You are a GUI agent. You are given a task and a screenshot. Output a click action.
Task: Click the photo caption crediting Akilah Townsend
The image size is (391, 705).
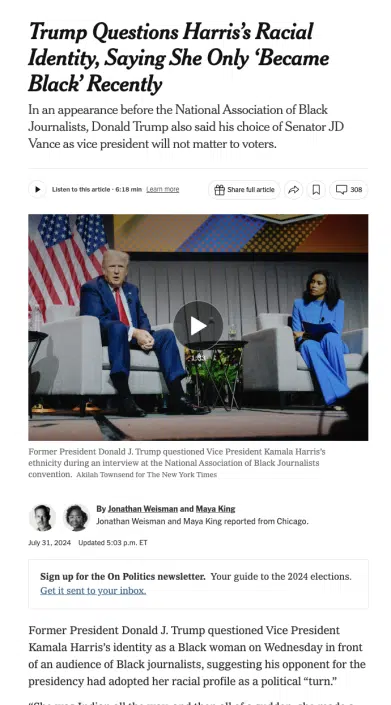147,474
